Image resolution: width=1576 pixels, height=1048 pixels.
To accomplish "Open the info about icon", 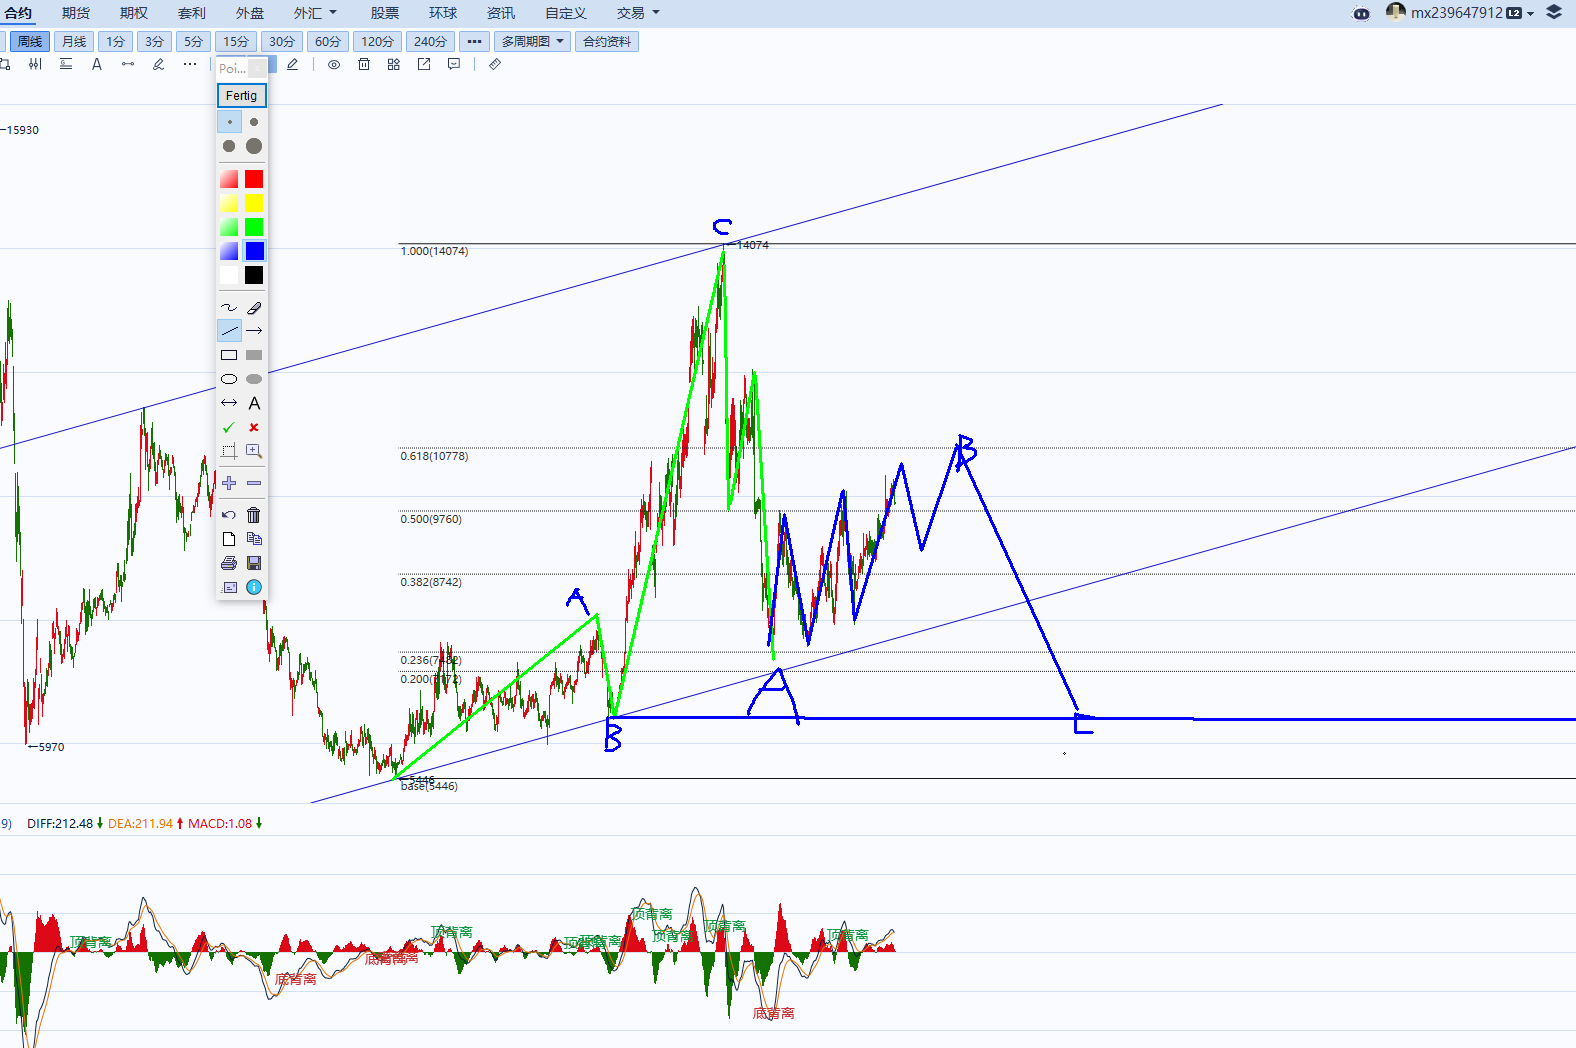I will click(254, 587).
